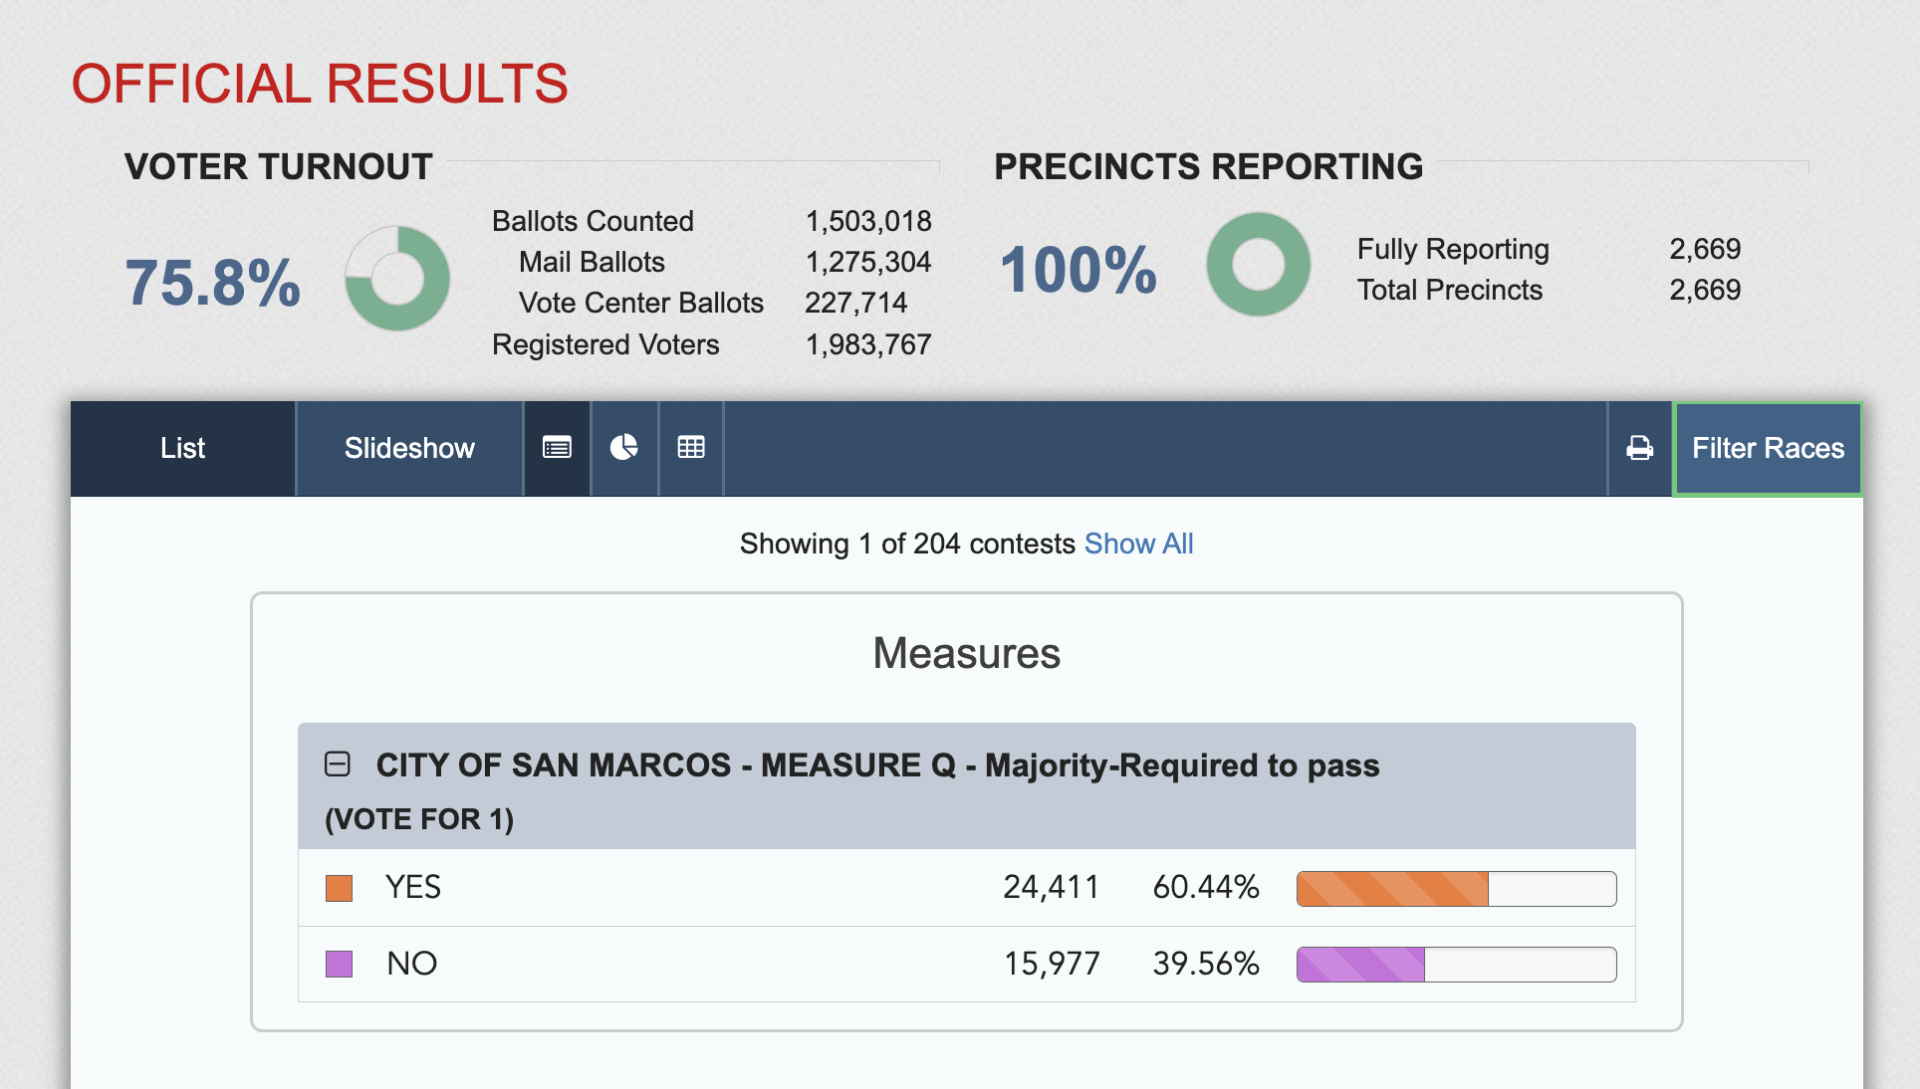Click Show All to display all contests
Image resolution: width=1920 pixels, height=1089 pixels.
1139,543
